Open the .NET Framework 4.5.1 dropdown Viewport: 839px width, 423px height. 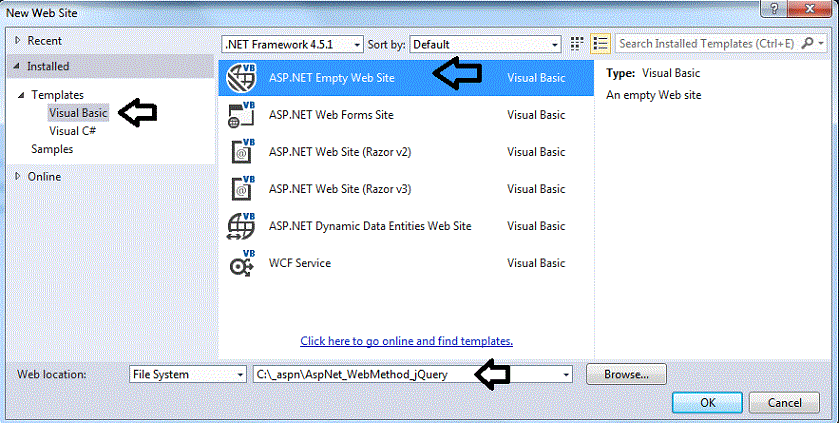click(x=292, y=44)
